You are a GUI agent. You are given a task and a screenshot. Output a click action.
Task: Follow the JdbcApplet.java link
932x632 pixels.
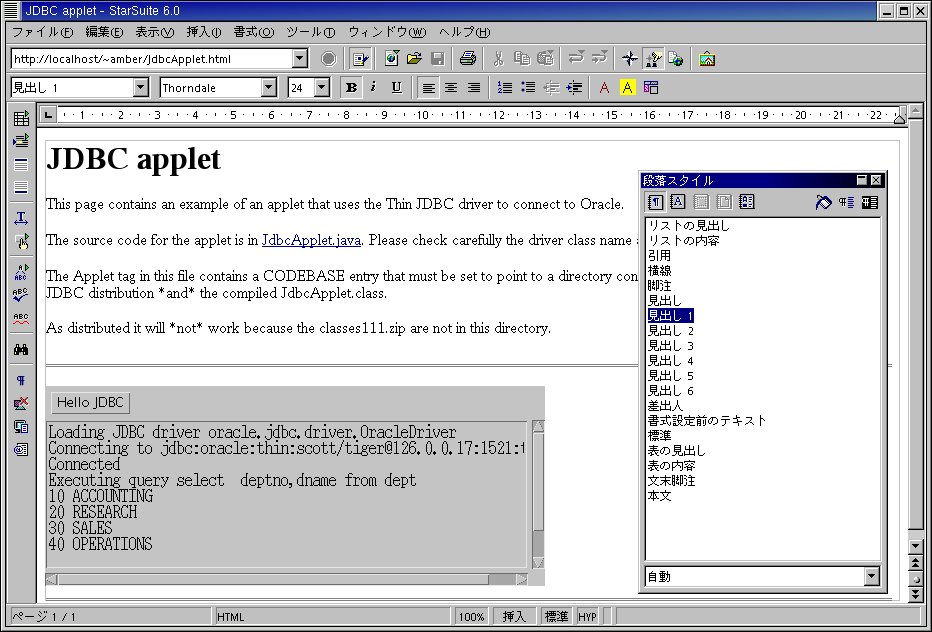point(311,240)
